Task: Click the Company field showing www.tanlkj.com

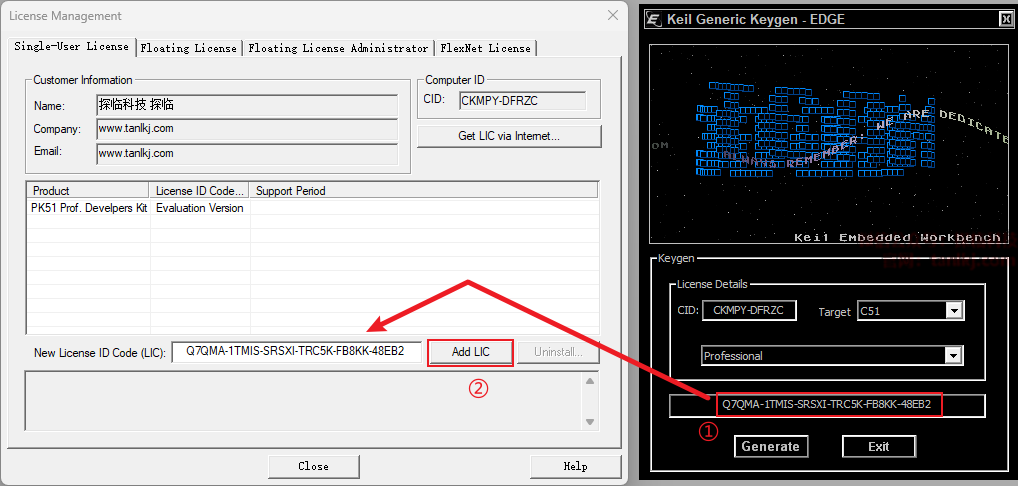Action: 247,128
